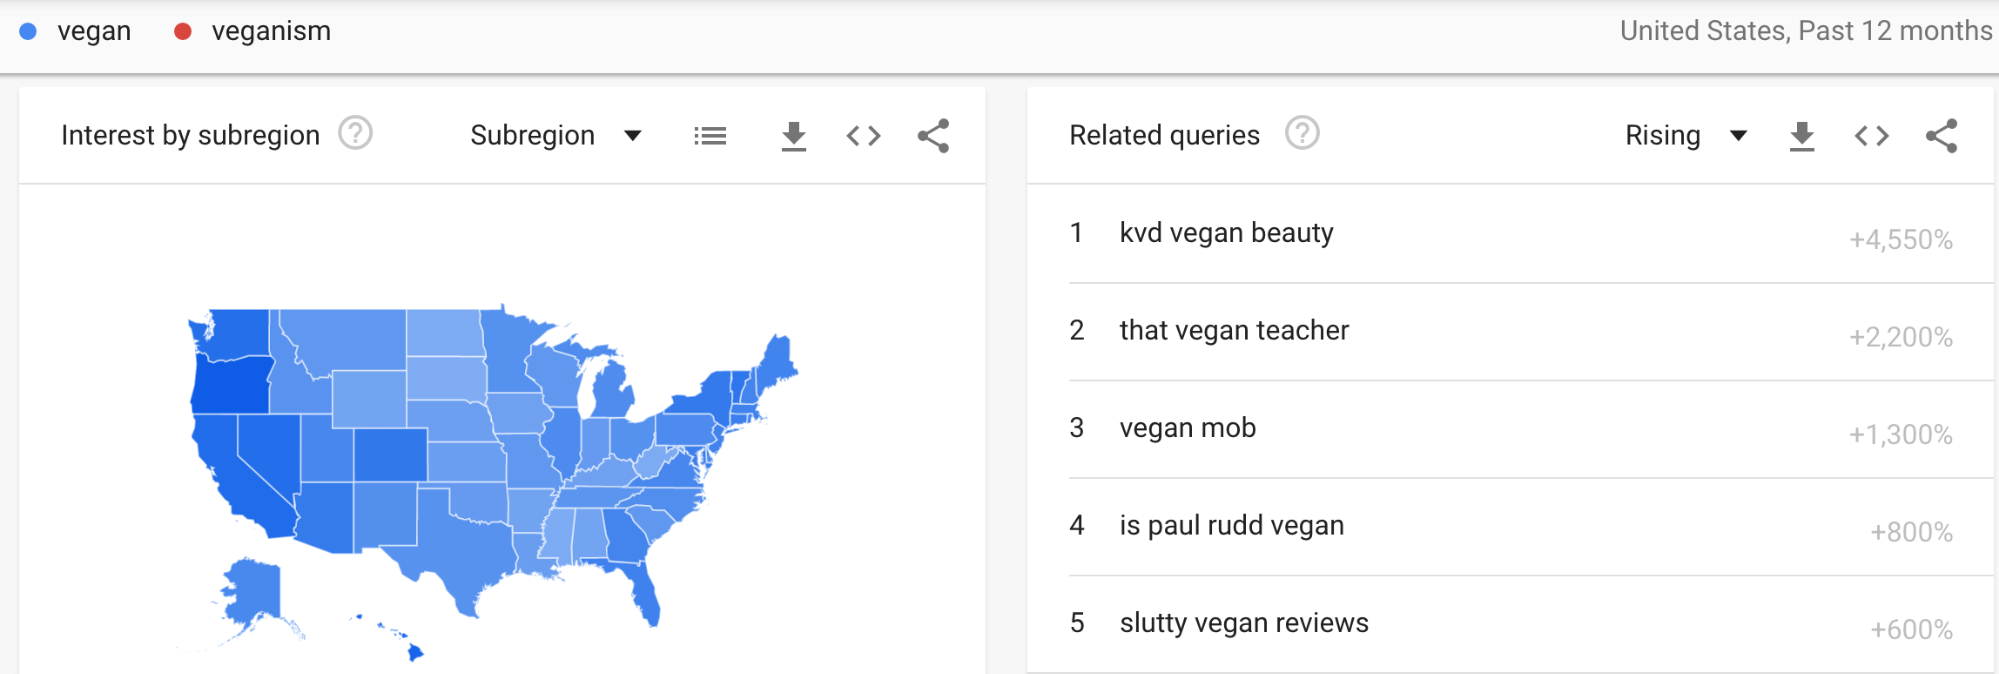
Task: Select the red veganism term dot
Action: (x=183, y=31)
